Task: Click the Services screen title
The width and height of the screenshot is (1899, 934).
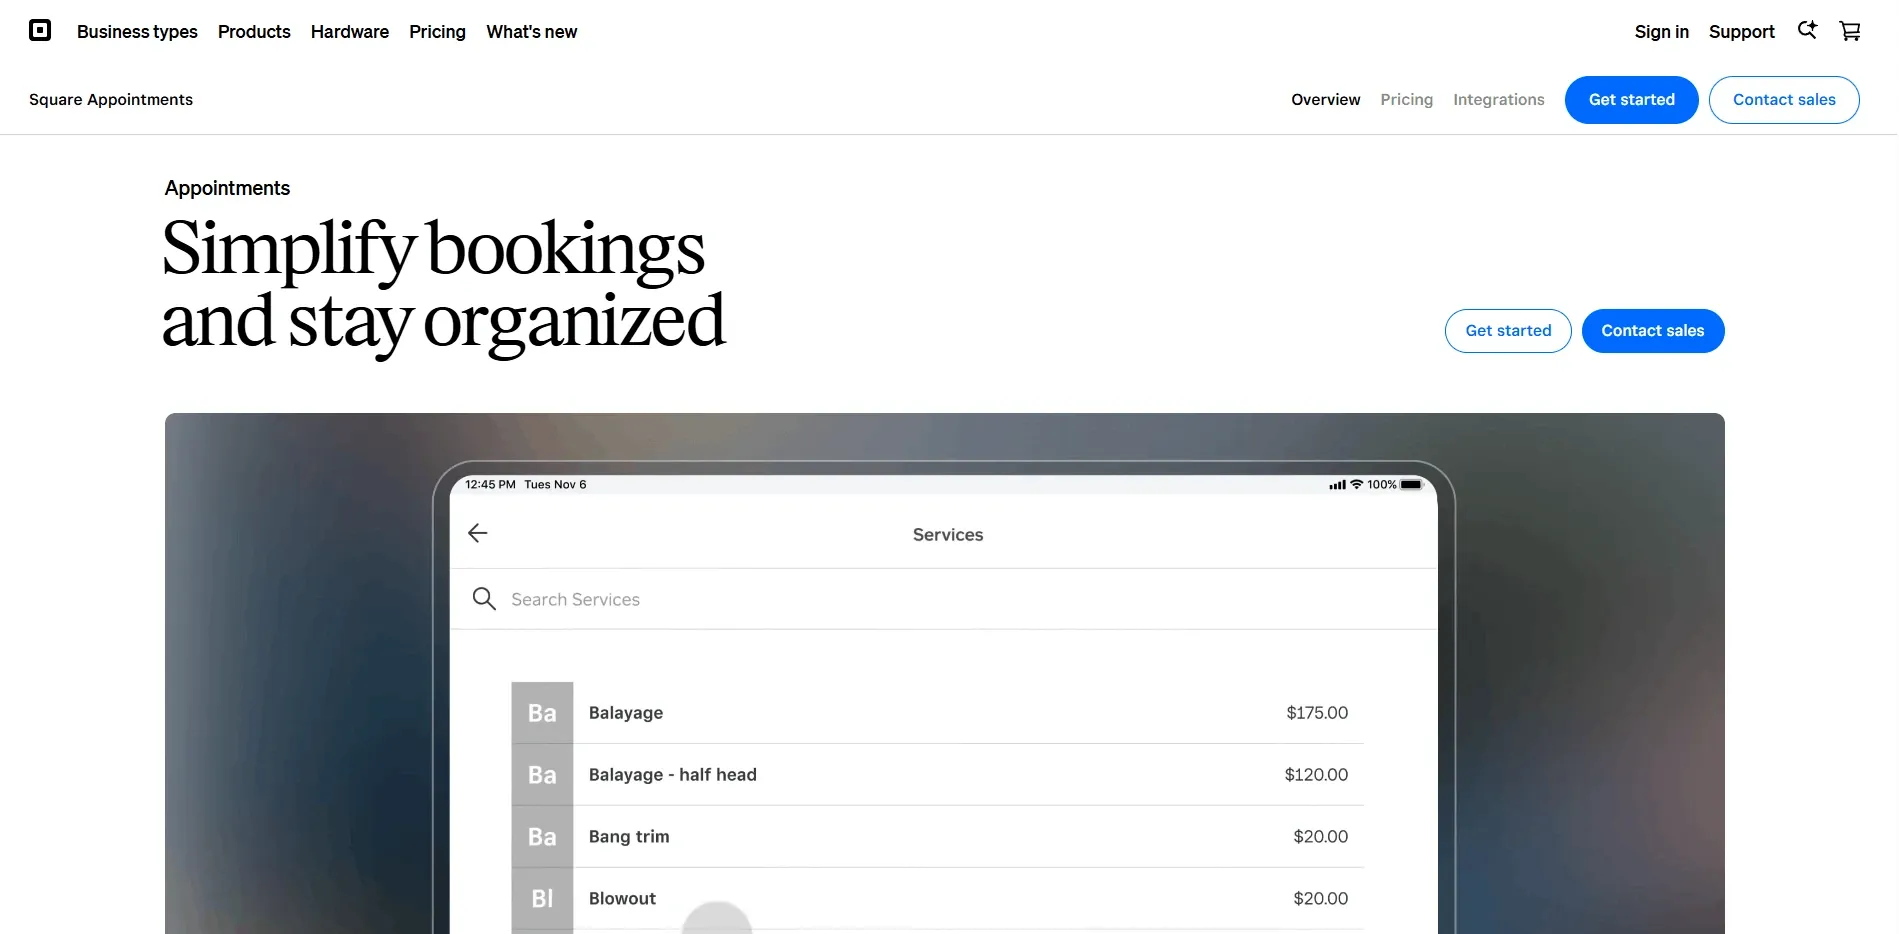Action: [948, 535]
